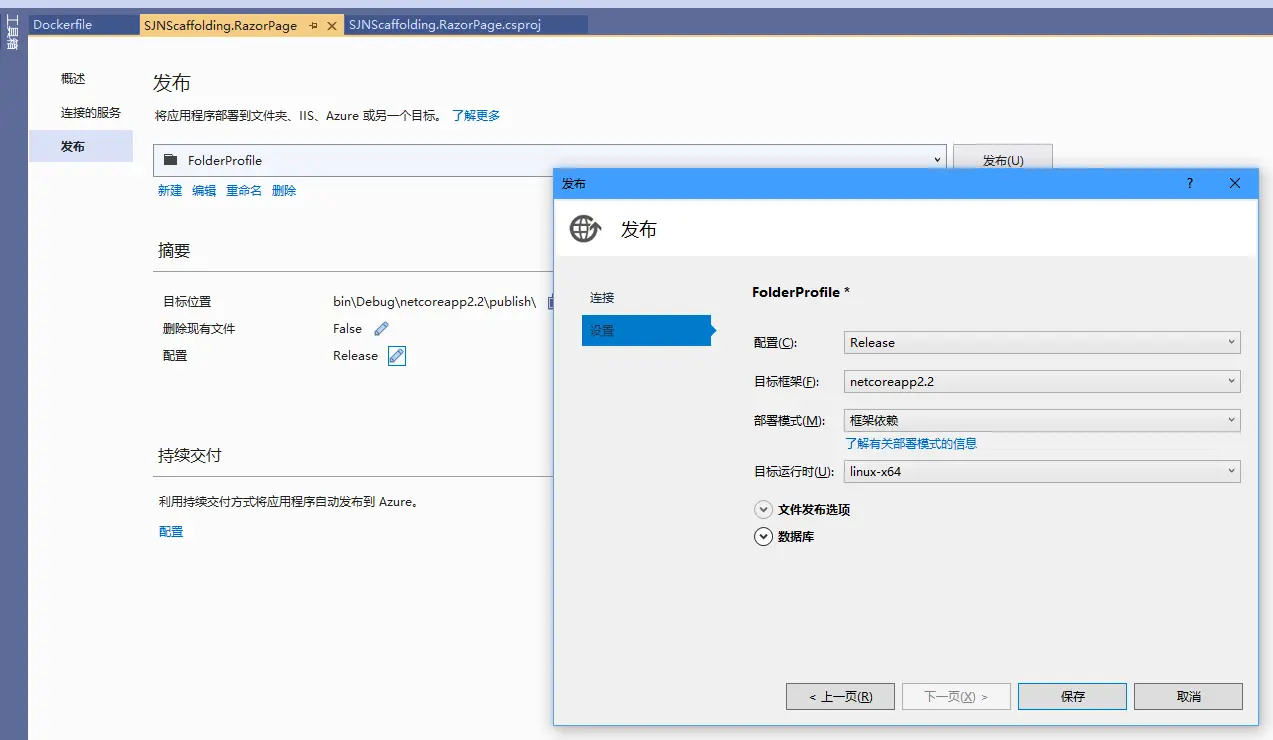Go back with the 上一页(R) button
The height and width of the screenshot is (740, 1273).
click(840, 696)
